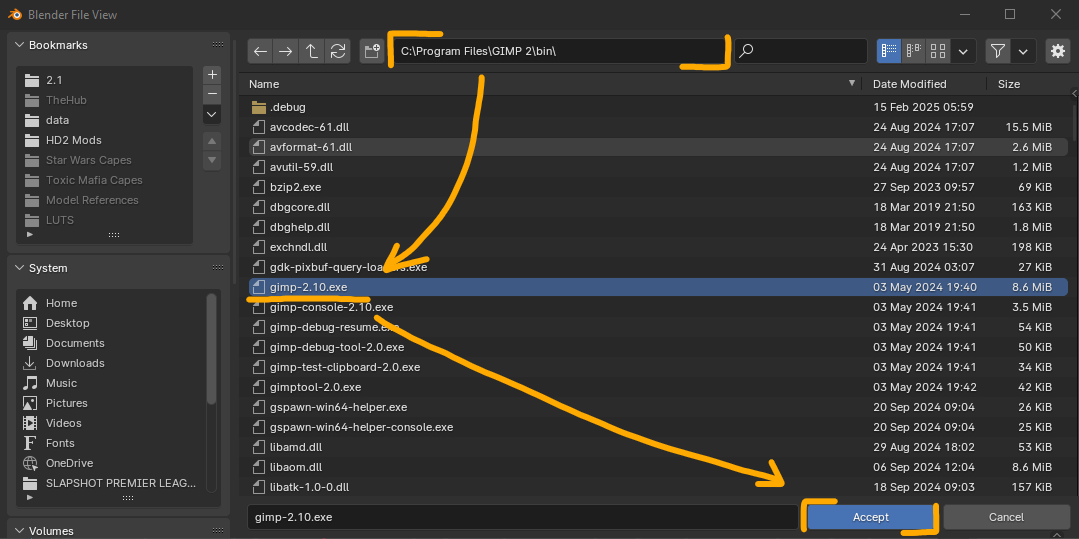Select gimp-console-2.10.exe in the file list
The image size is (1079, 539).
tap(331, 307)
